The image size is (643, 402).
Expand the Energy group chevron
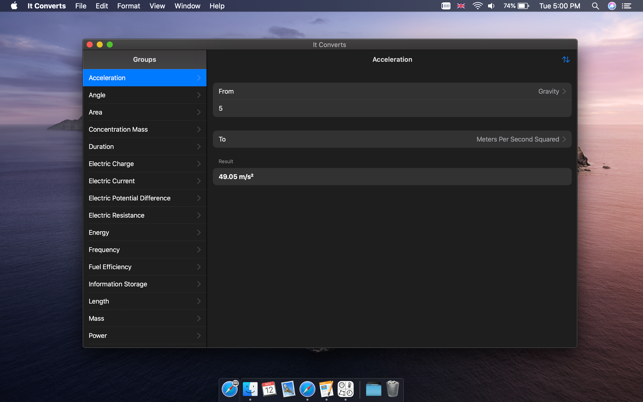click(198, 233)
